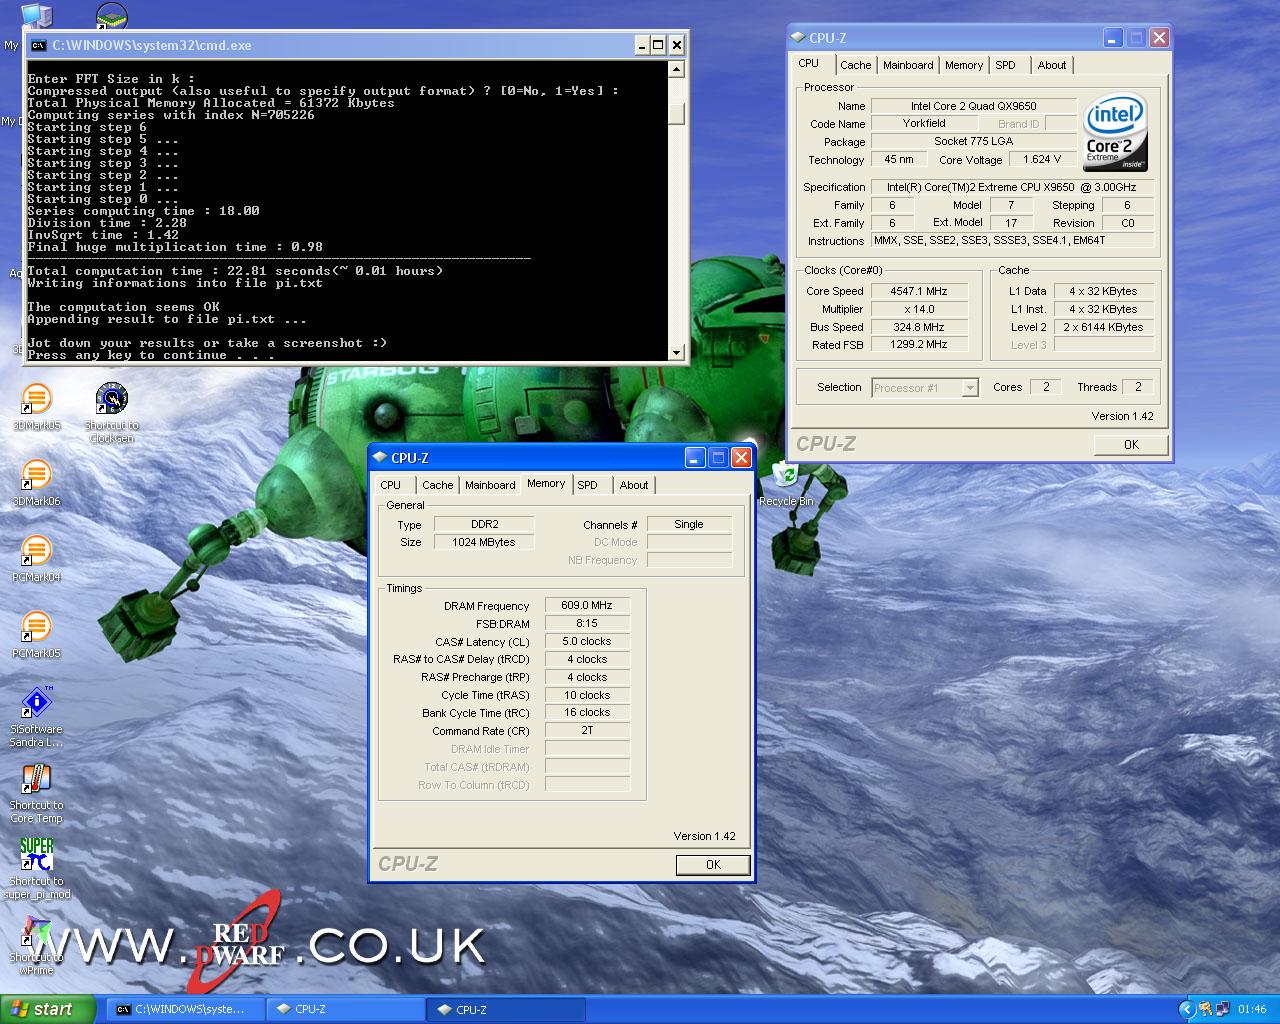Click the Channels # Single field
The image size is (1280, 1024).
click(x=689, y=524)
